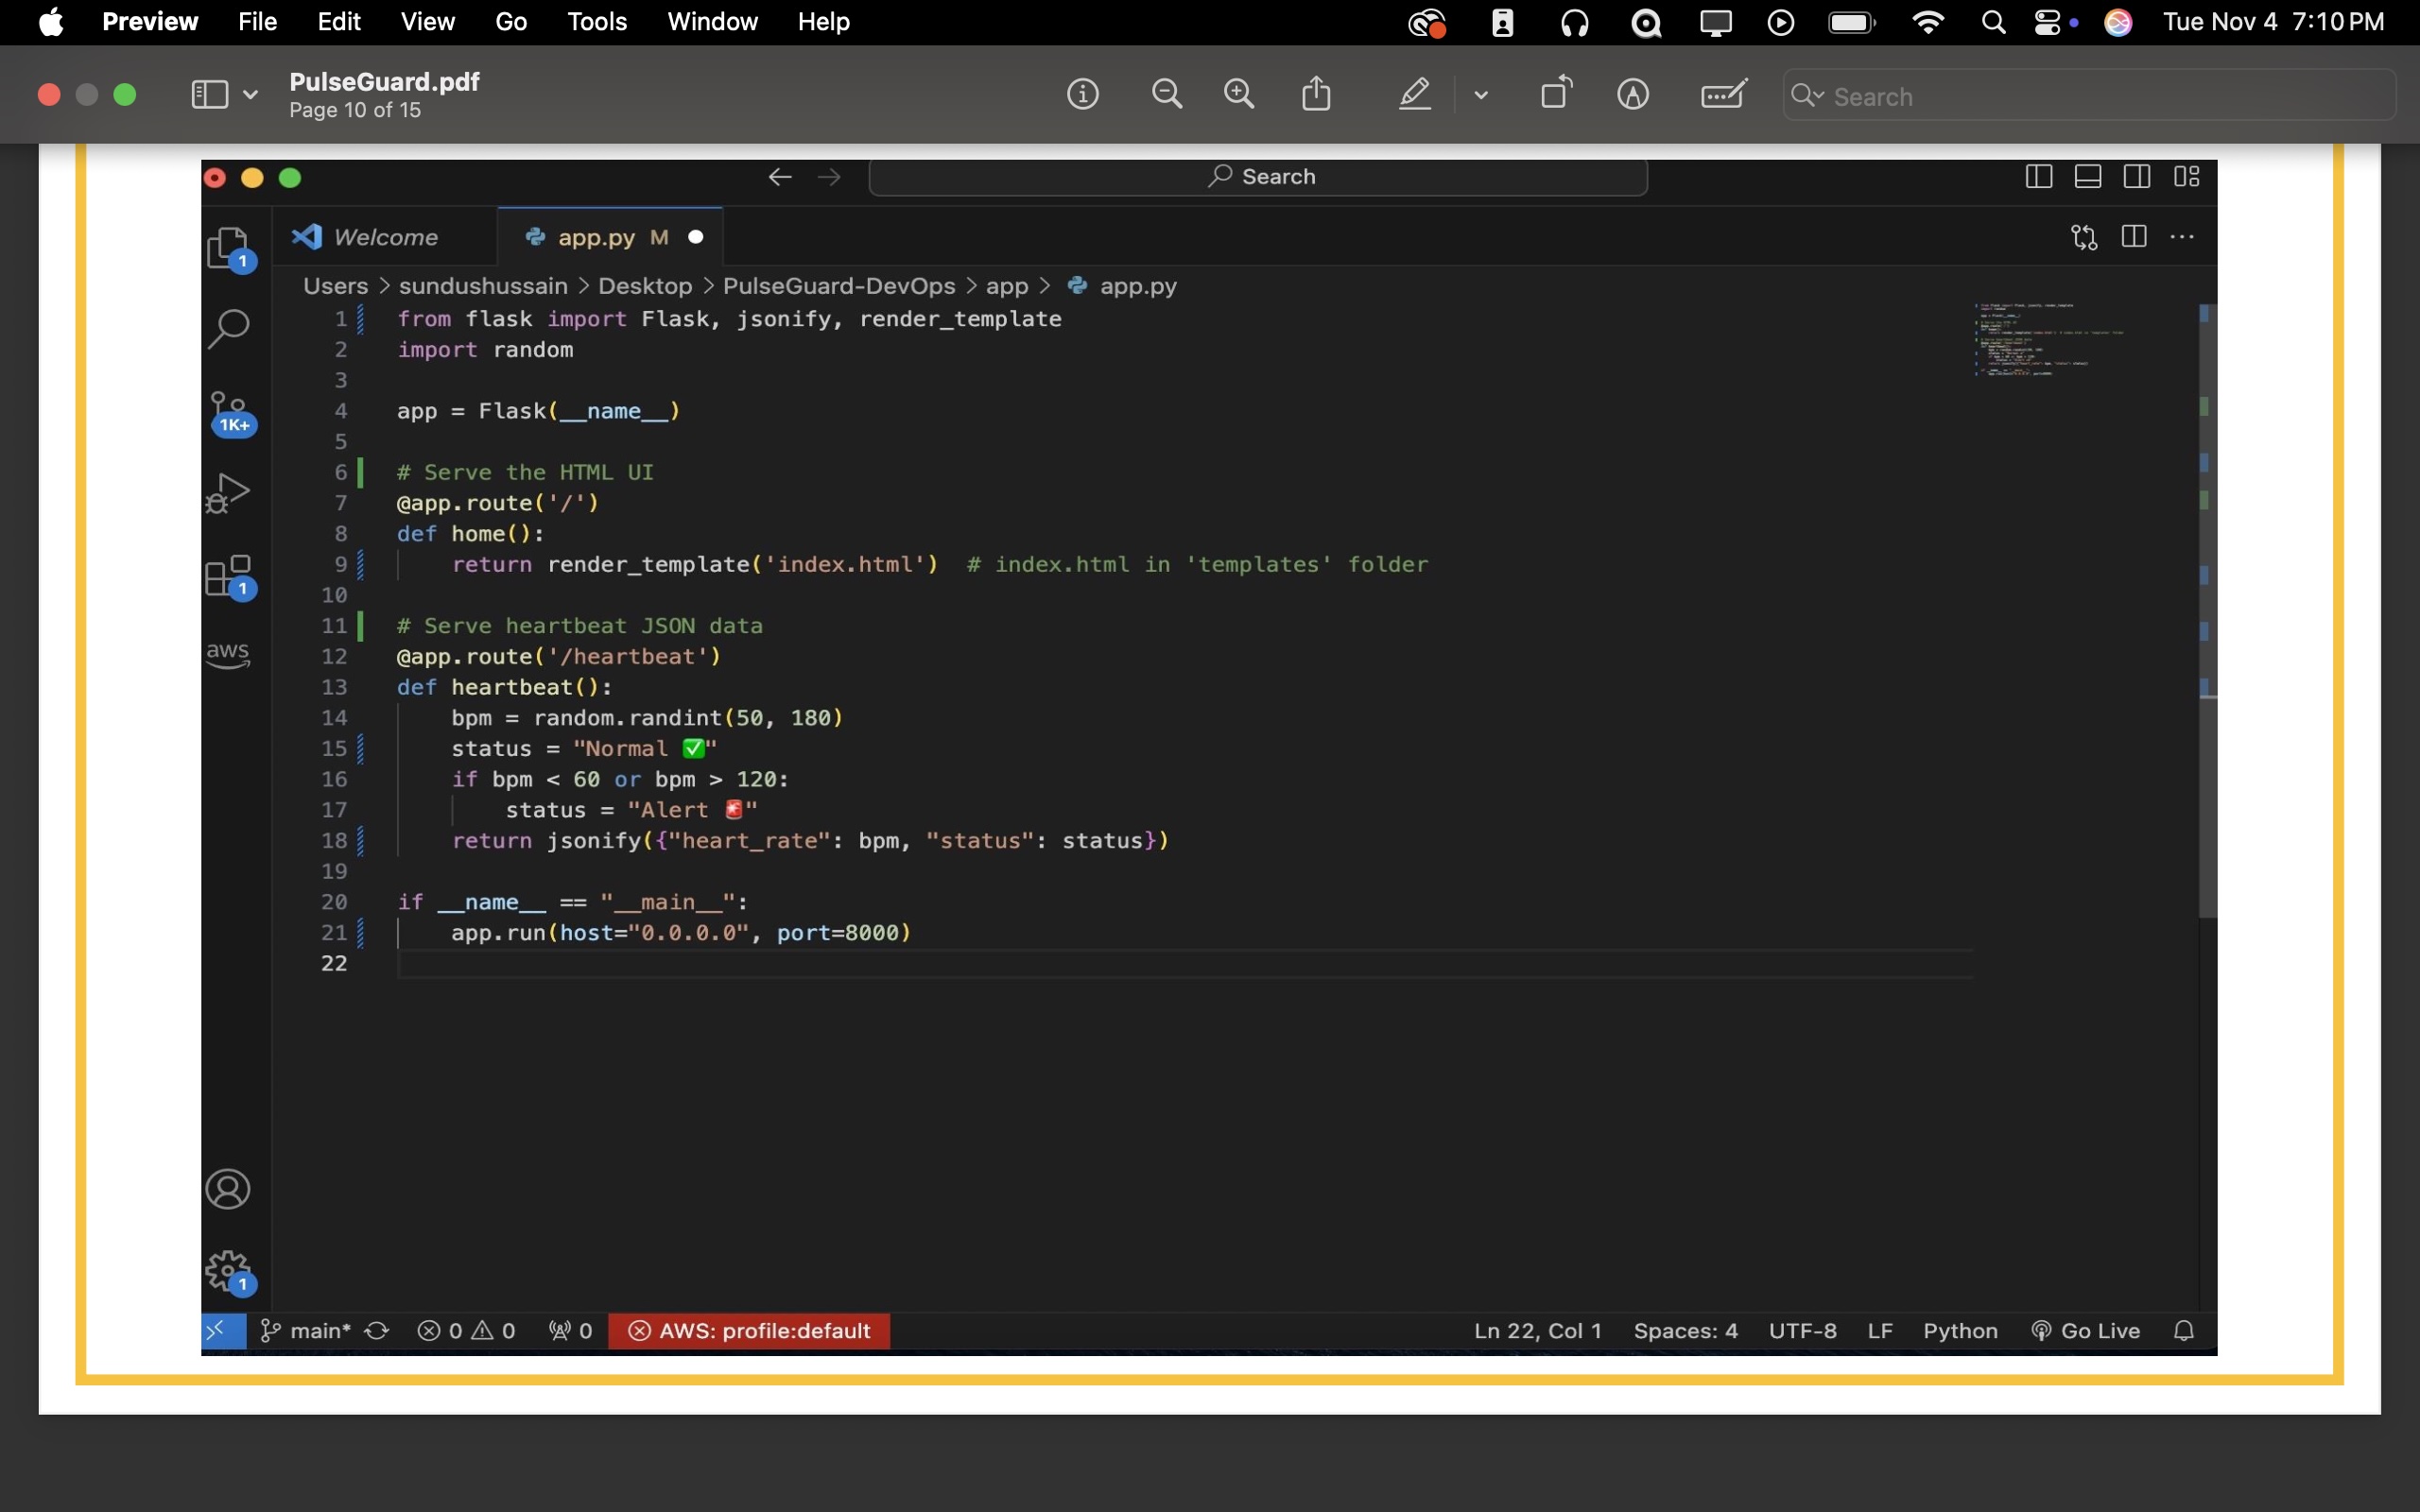Screen dimensions: 2420x1512
Task: Open Control Center in menu bar
Action: coord(2047,23)
